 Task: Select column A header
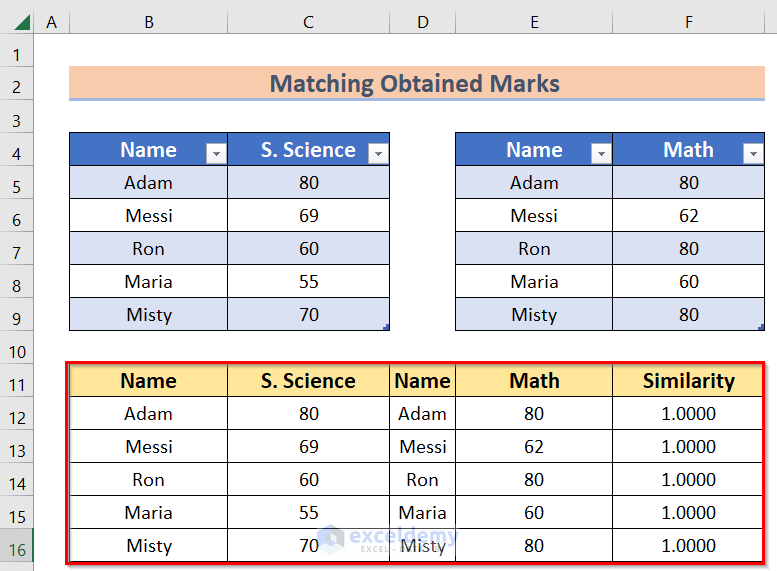[51, 21]
